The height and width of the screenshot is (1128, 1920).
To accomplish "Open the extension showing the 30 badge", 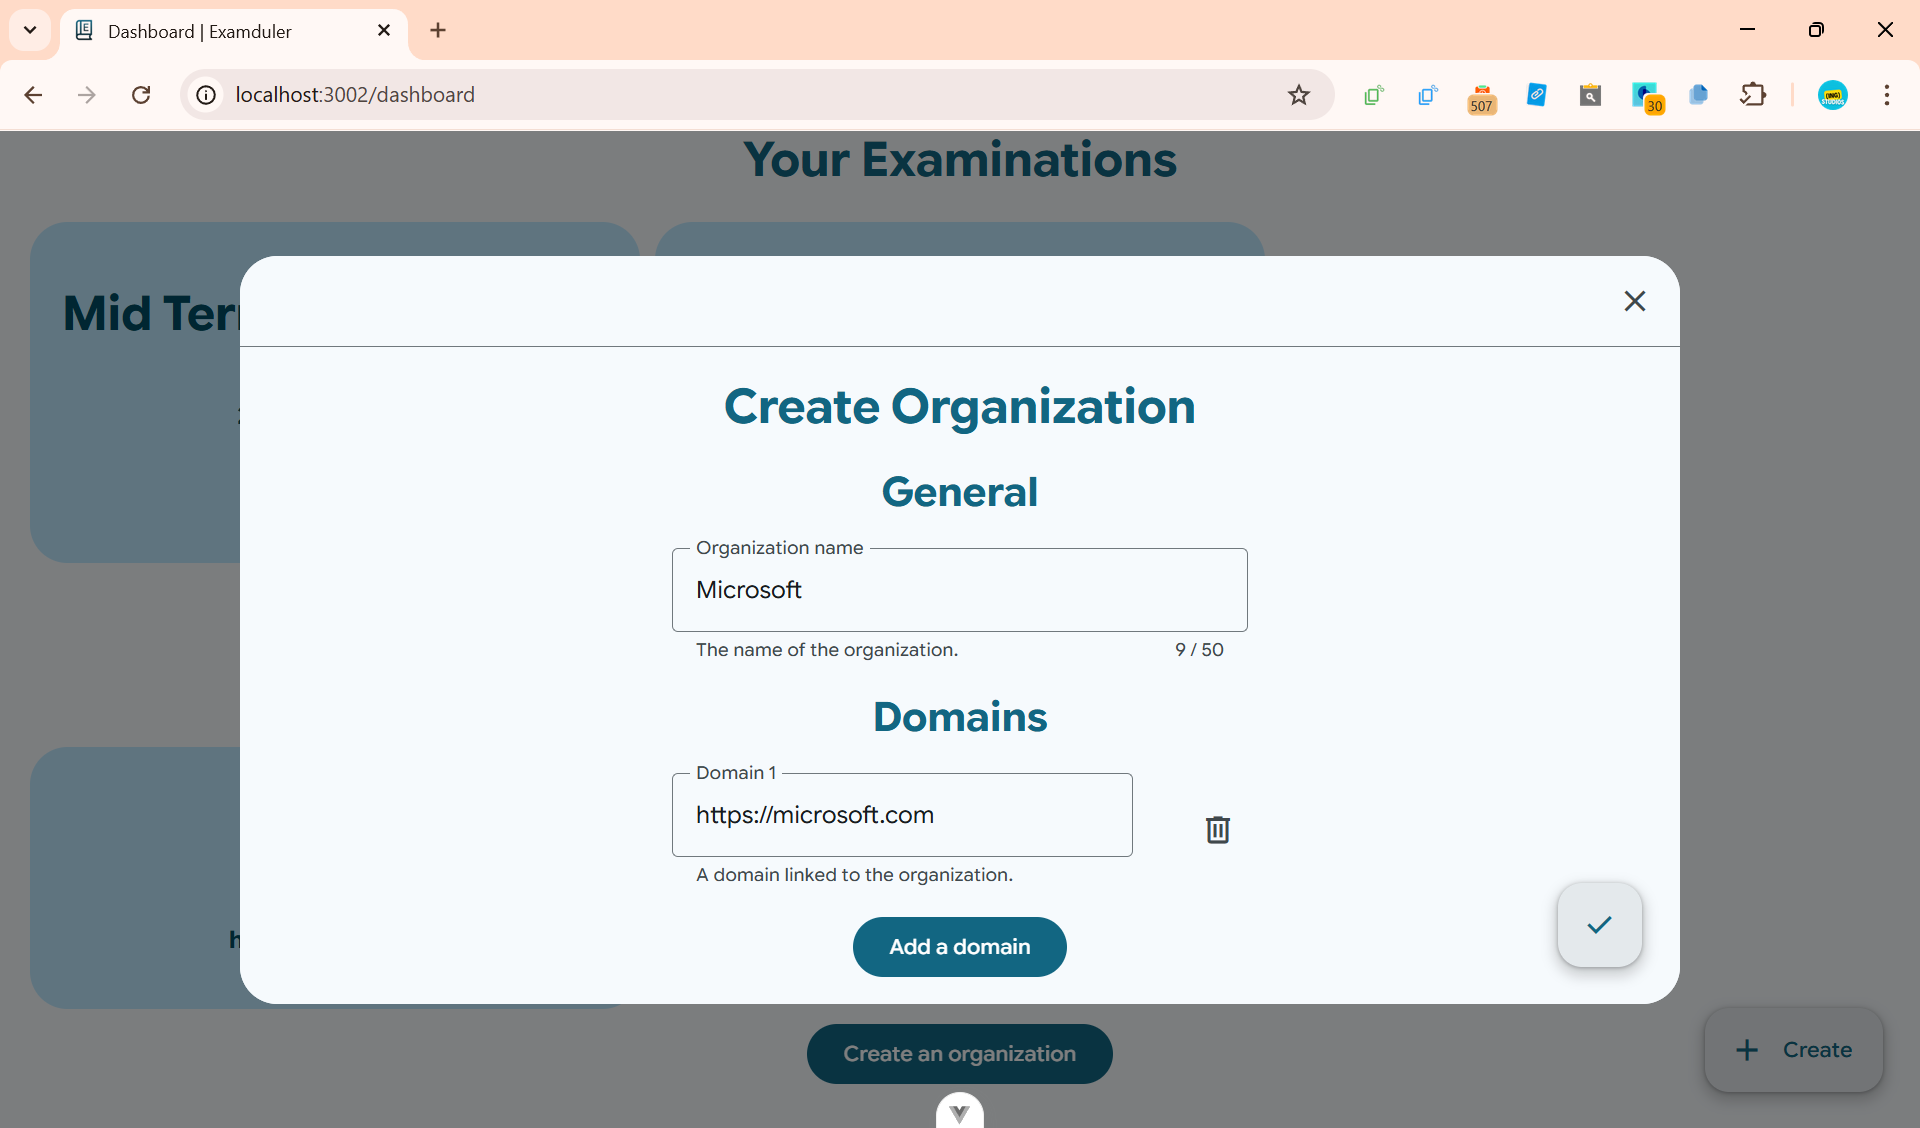I will 1646,96.
